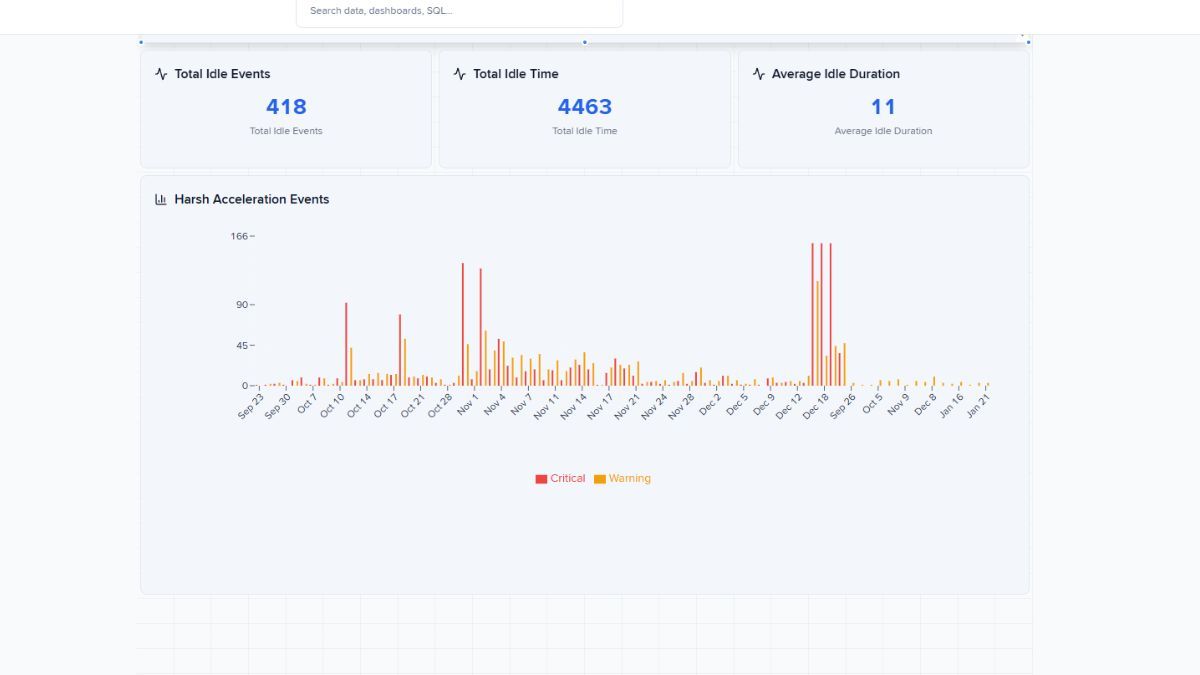Click the activity icon on Total Idle Events card
Screen dimensions: 1200x675
point(161,73)
